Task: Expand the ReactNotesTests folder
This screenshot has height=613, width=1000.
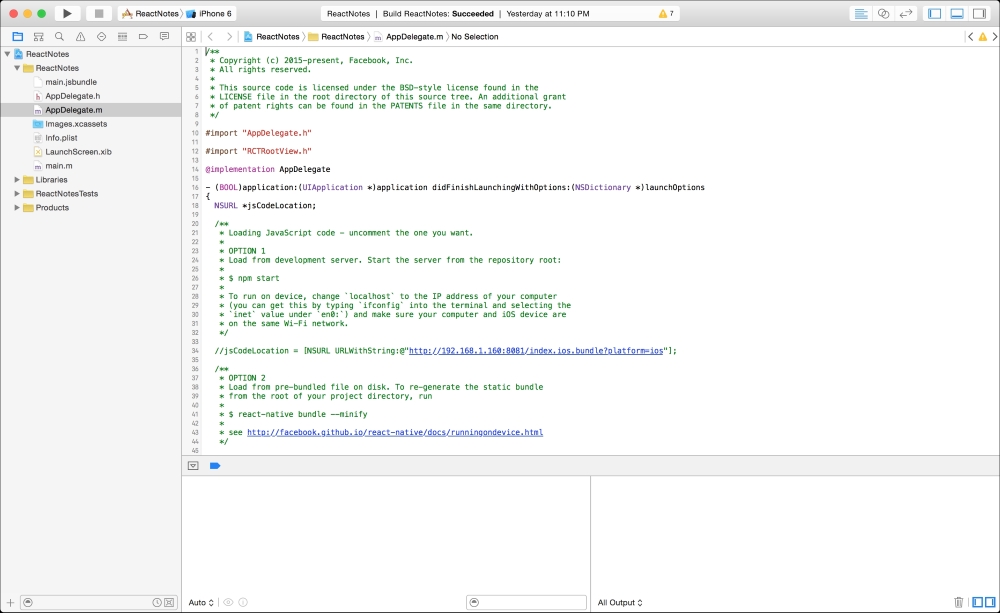Action: pyautogui.click(x=17, y=194)
